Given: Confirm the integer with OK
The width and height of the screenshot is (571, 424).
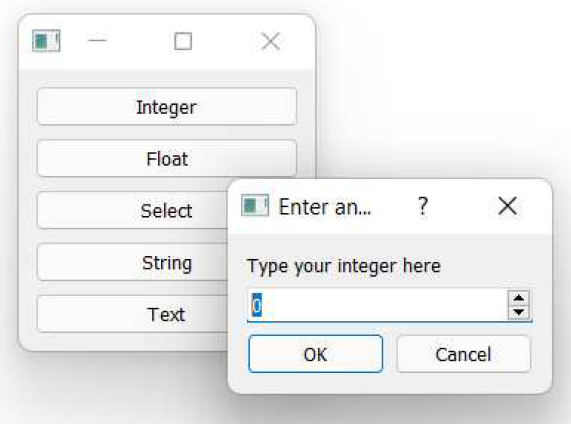Looking at the screenshot, I should click(315, 354).
